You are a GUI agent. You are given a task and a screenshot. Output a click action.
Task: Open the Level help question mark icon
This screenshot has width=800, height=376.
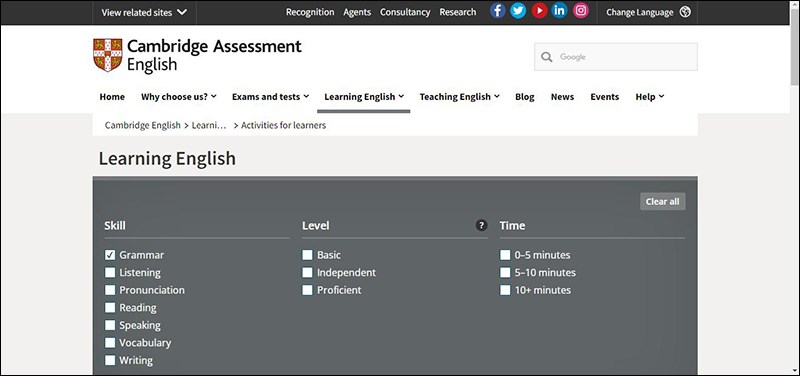pos(481,225)
